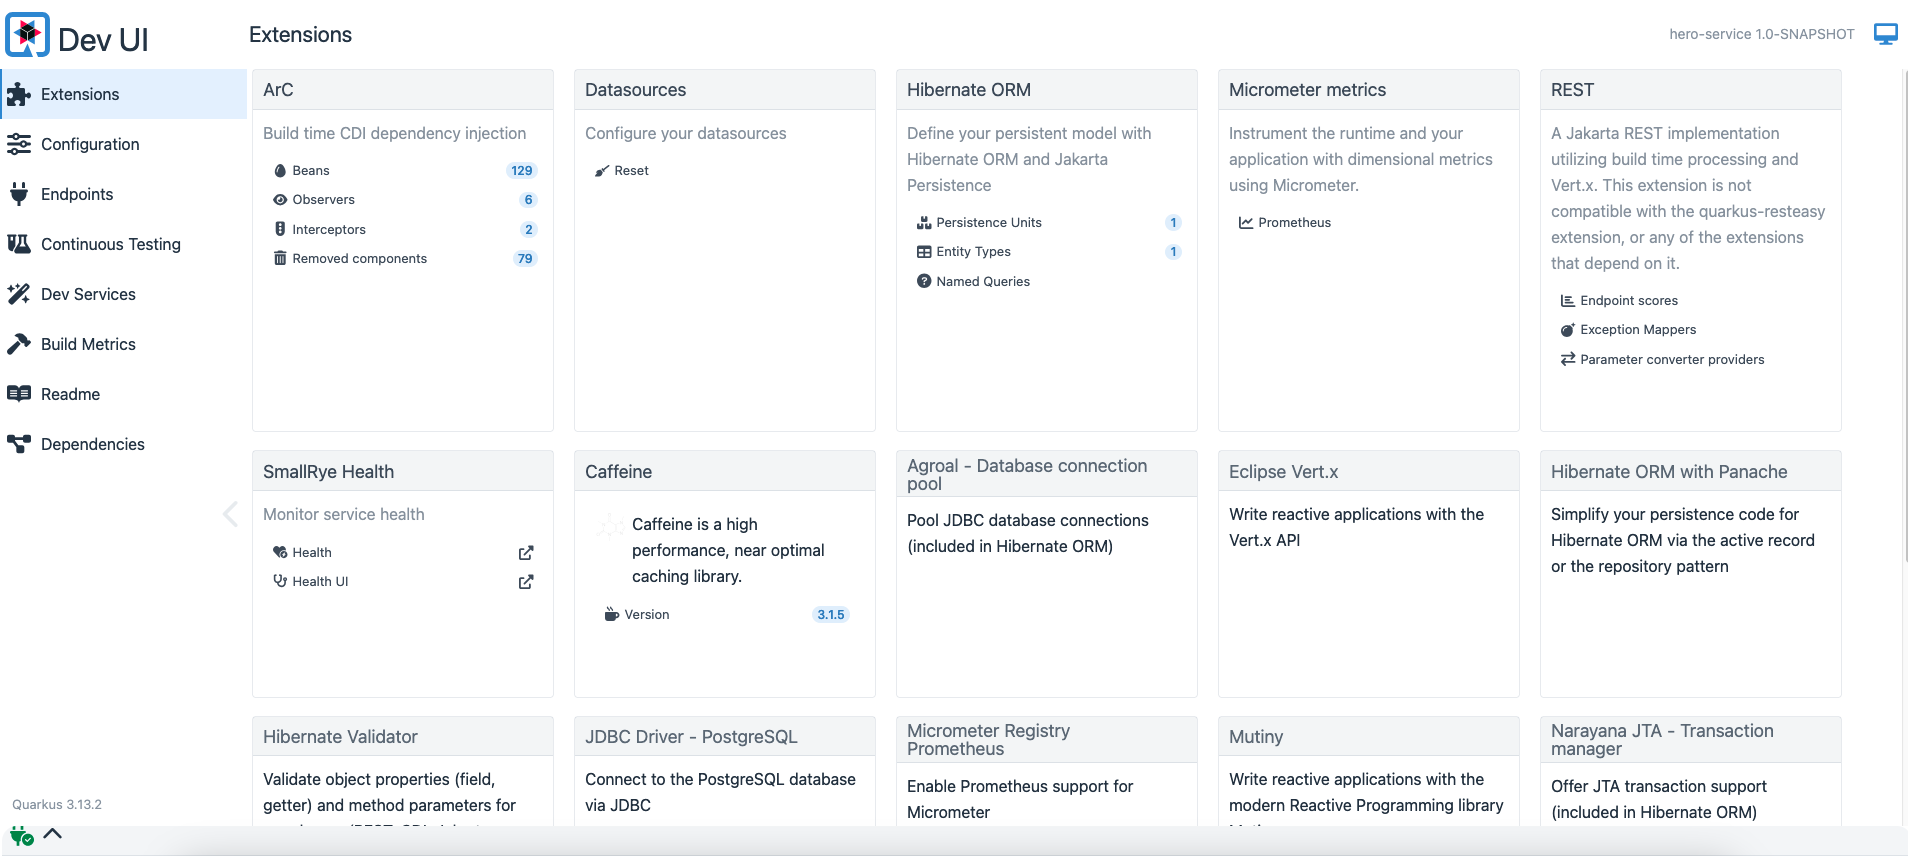Click the Continuous Testing flask icon
The image size is (1908, 856).
tap(19, 244)
